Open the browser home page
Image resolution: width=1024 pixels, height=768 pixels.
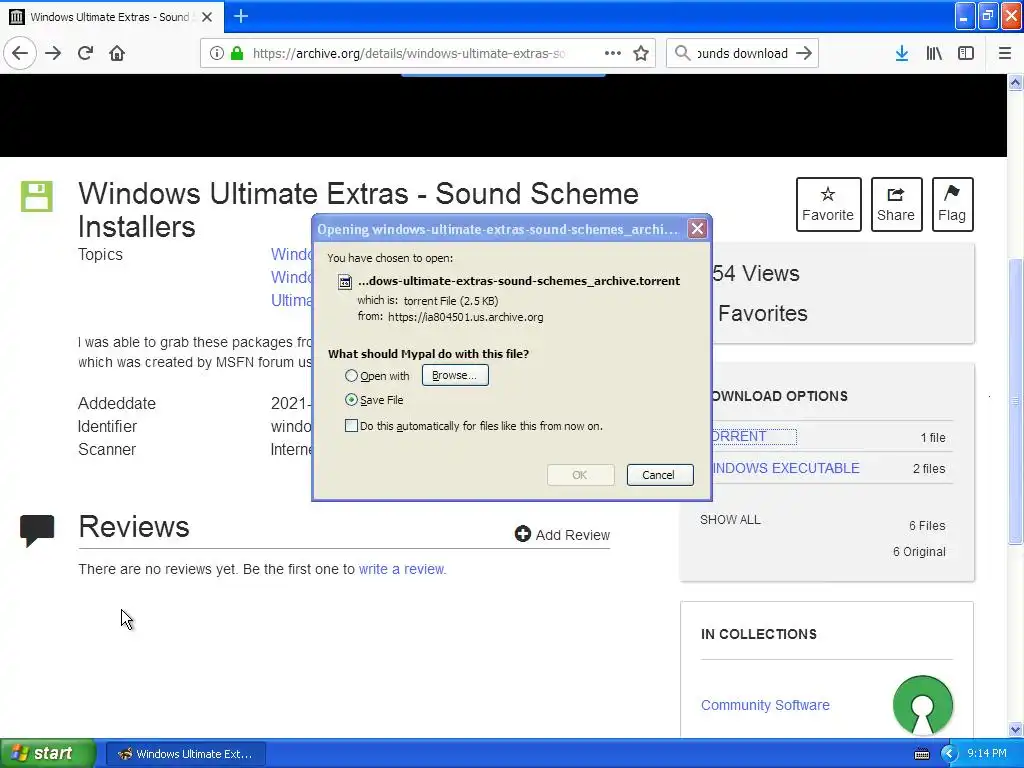(x=117, y=53)
